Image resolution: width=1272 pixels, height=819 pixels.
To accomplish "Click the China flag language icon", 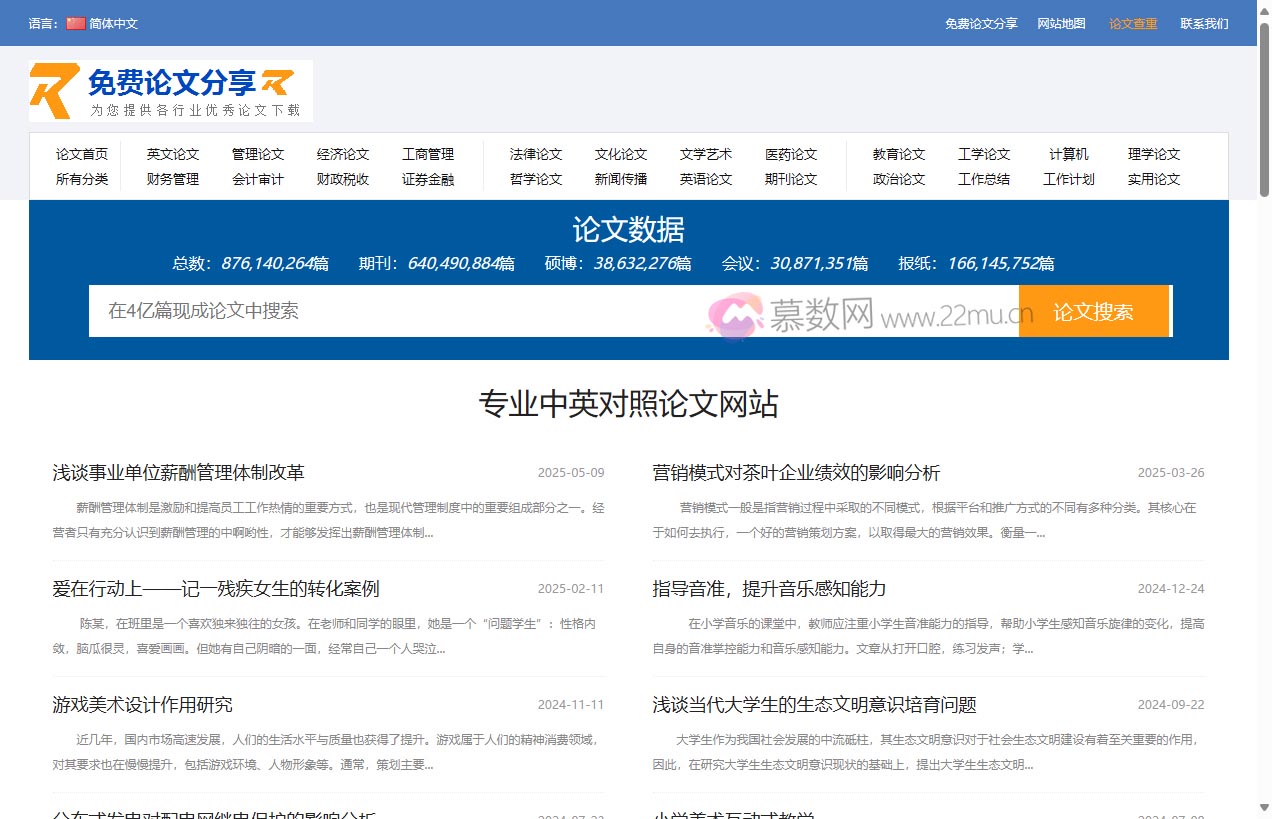I will pyautogui.click(x=76, y=22).
